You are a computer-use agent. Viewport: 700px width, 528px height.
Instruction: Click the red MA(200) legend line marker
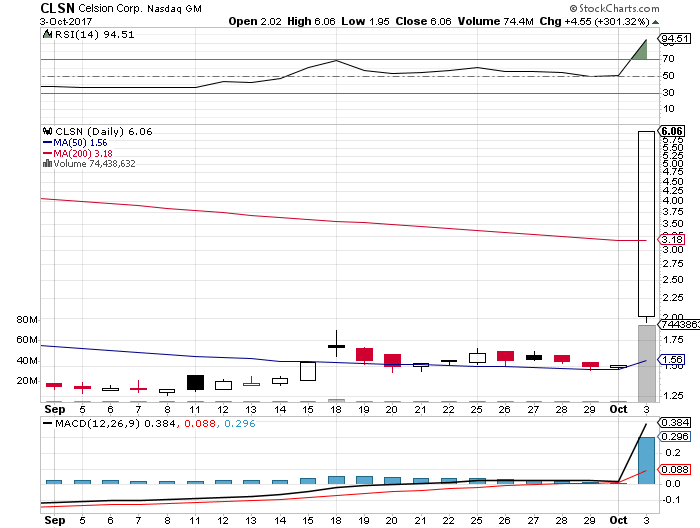pyautogui.click(x=46, y=152)
